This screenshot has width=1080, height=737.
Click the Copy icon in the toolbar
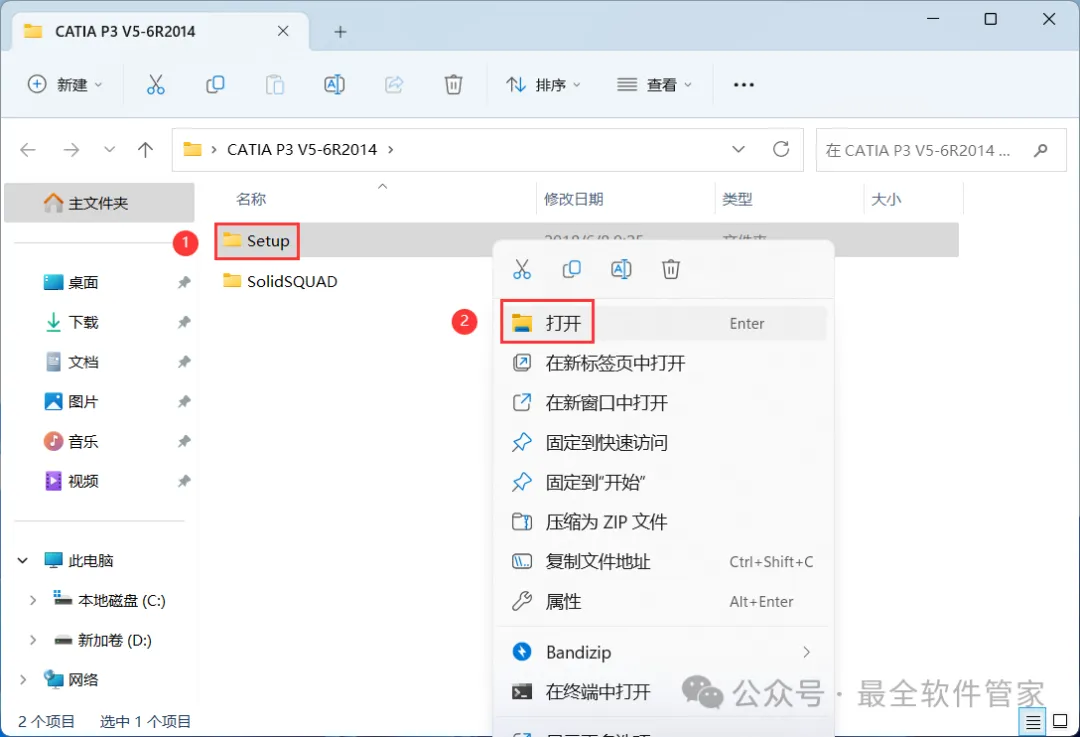pos(215,85)
